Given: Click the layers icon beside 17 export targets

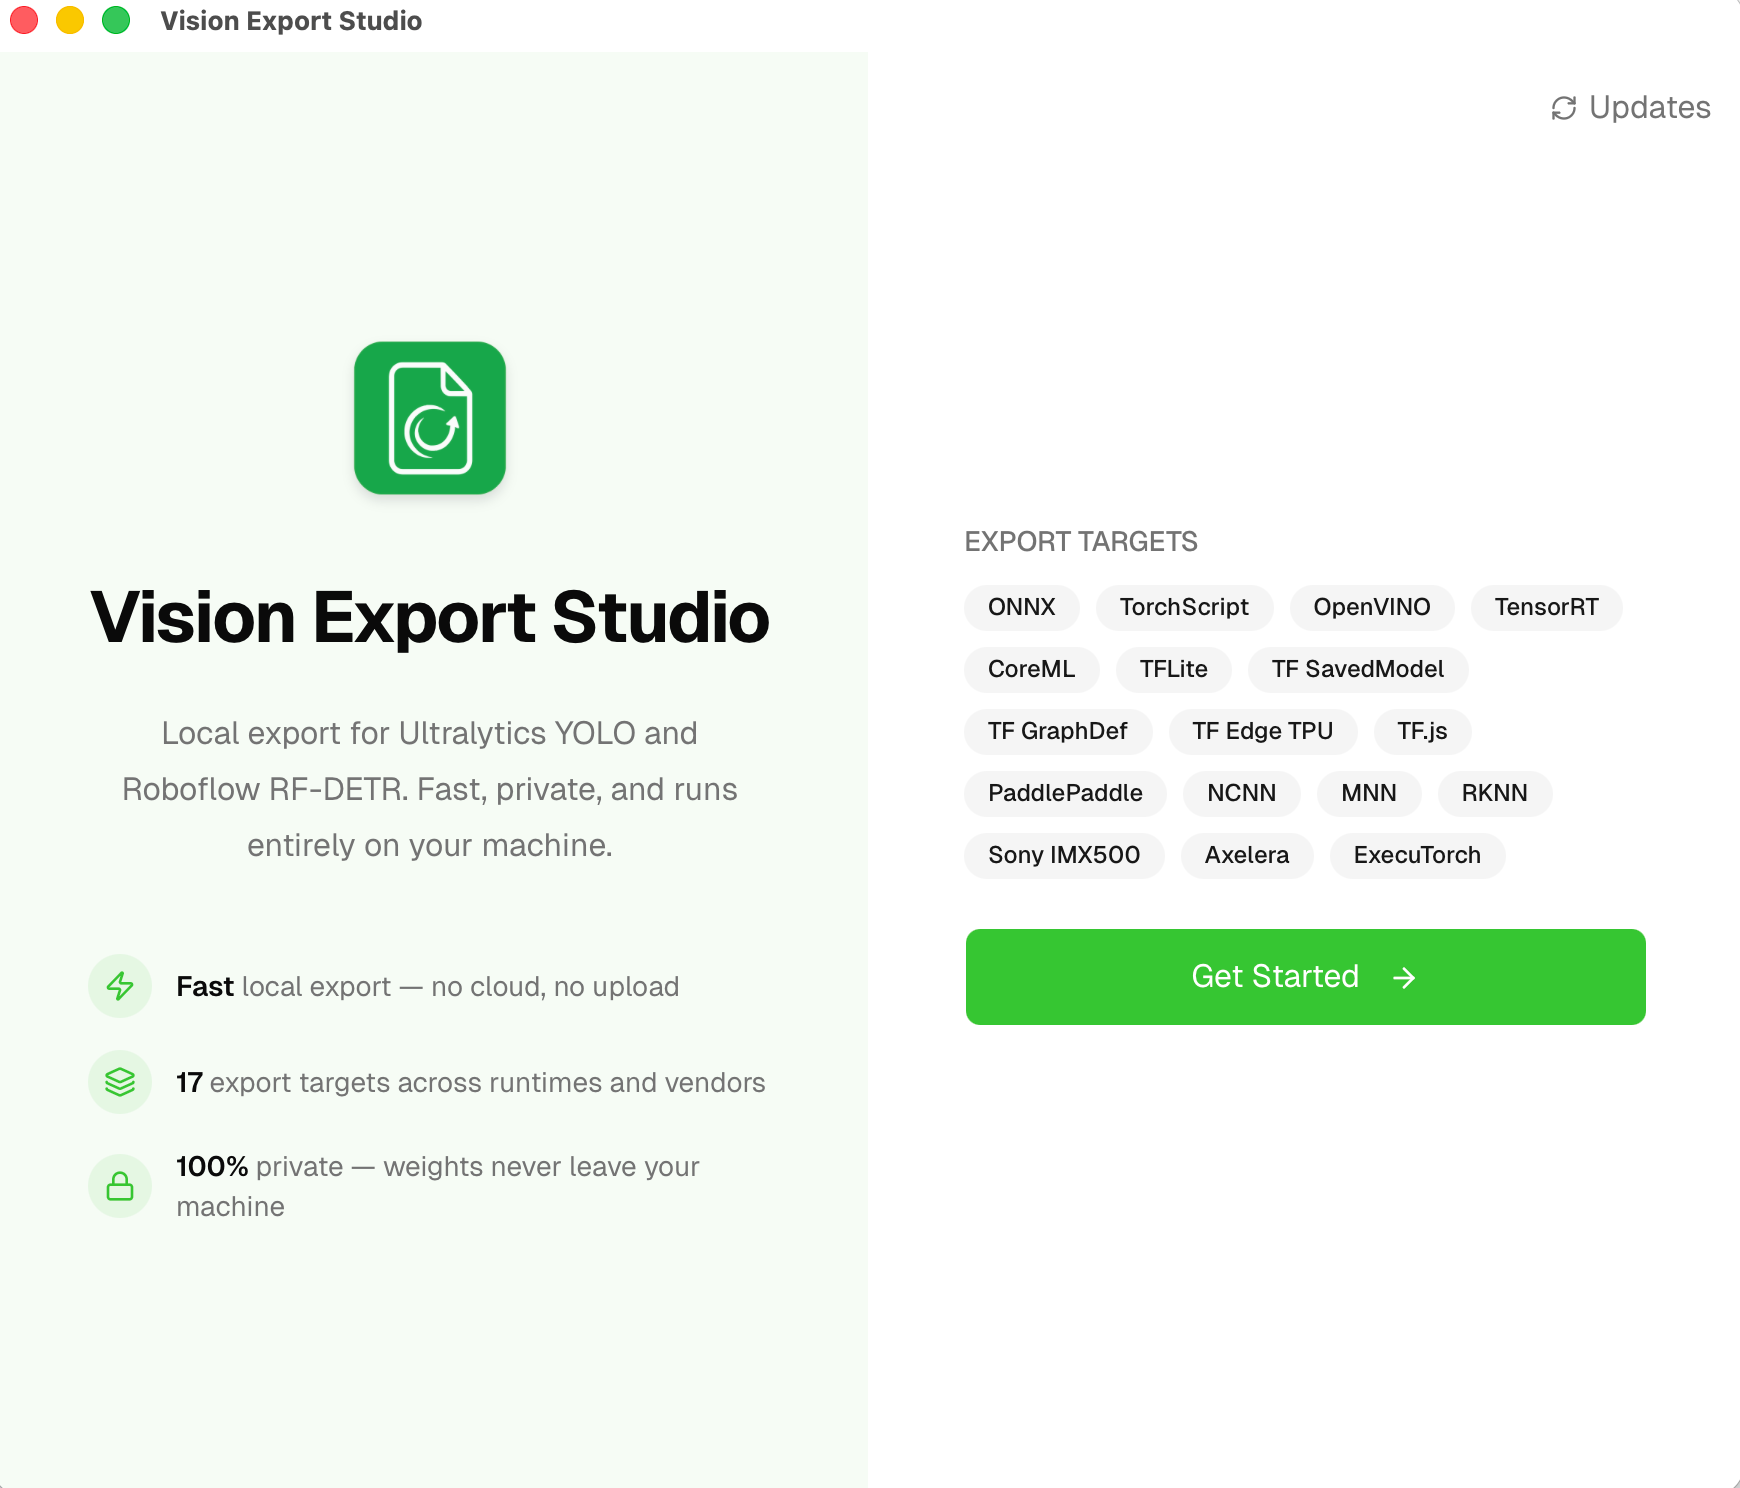Looking at the screenshot, I should tap(120, 1082).
